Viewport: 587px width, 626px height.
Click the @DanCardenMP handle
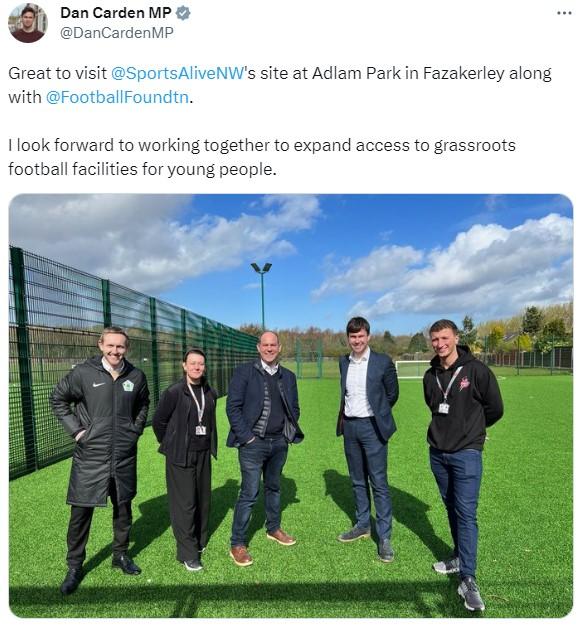coord(117,33)
